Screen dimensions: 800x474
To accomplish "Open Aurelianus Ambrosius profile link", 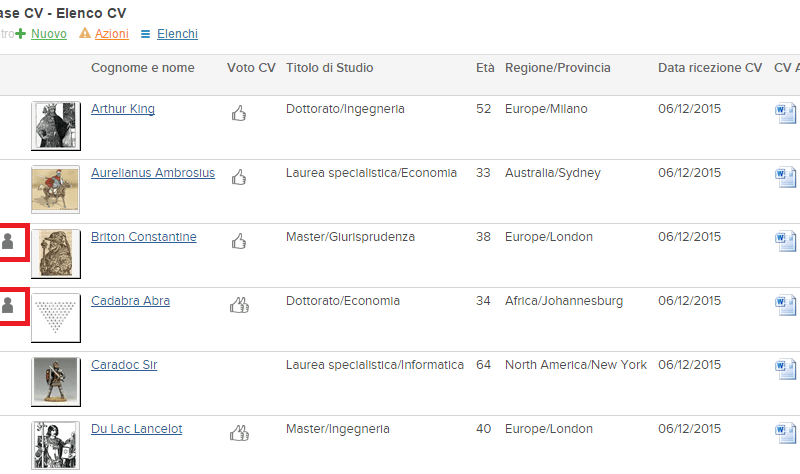I will click(x=152, y=173).
